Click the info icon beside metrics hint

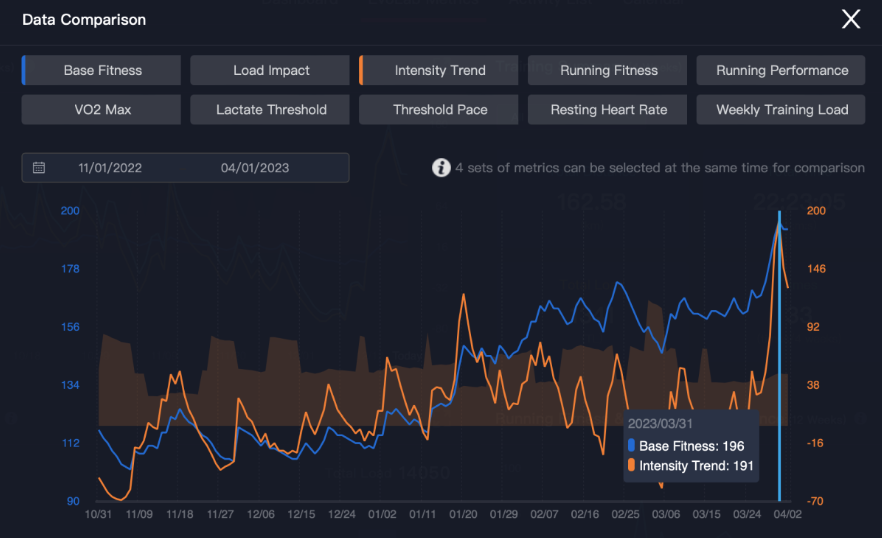pyautogui.click(x=441, y=168)
